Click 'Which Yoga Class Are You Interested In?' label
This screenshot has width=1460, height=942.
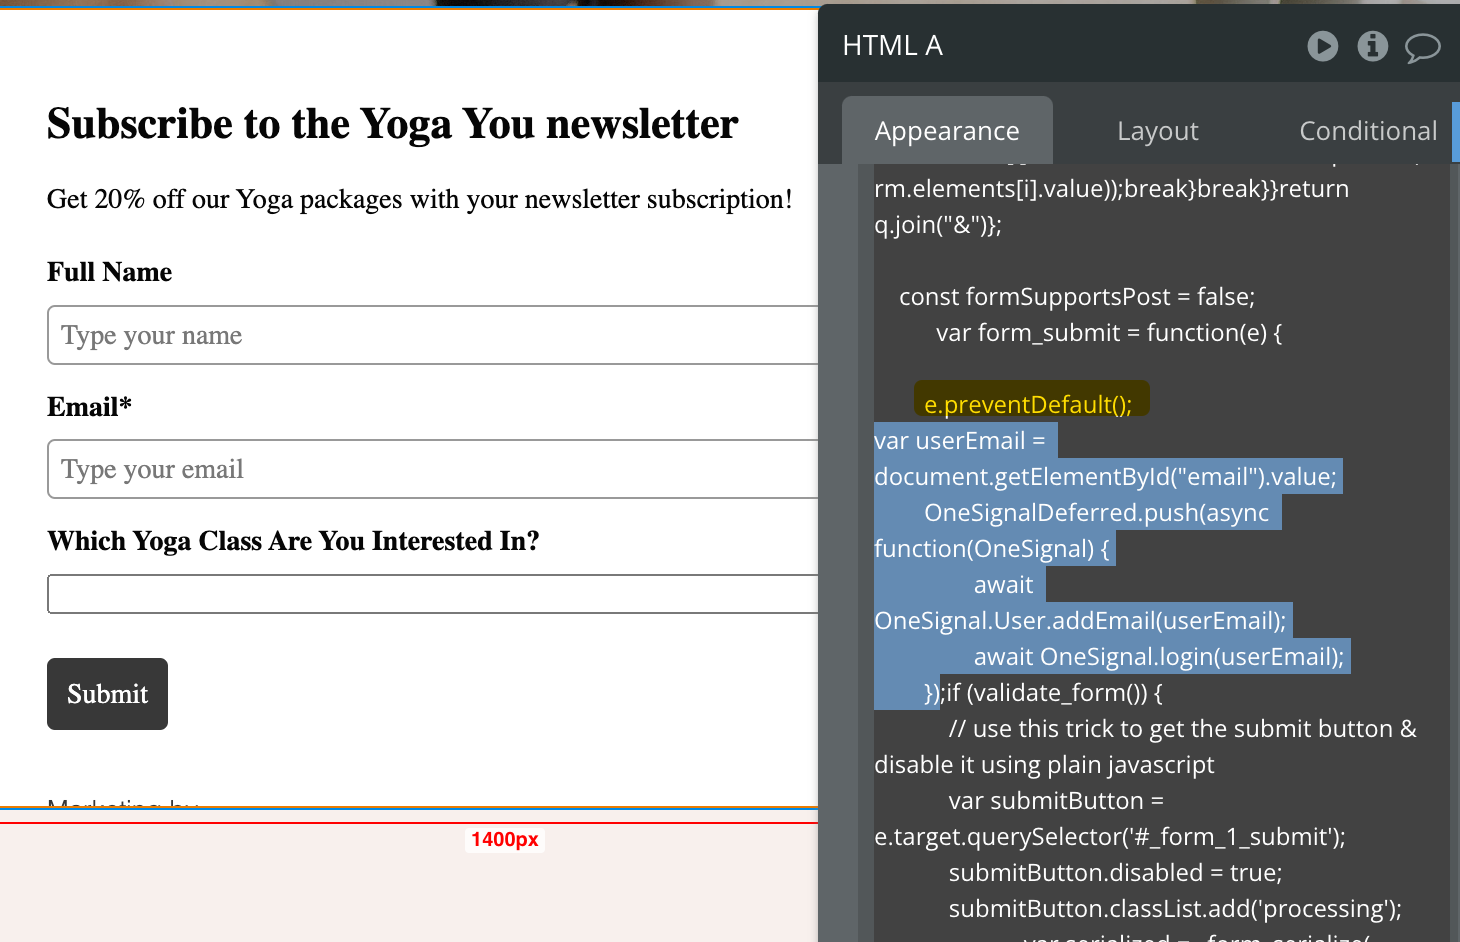point(293,541)
